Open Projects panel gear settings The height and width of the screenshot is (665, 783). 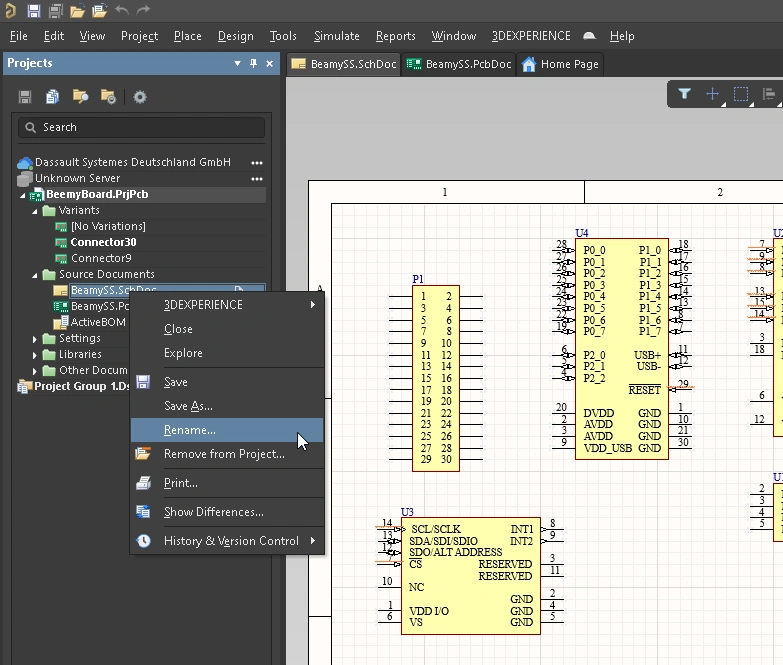[140, 97]
